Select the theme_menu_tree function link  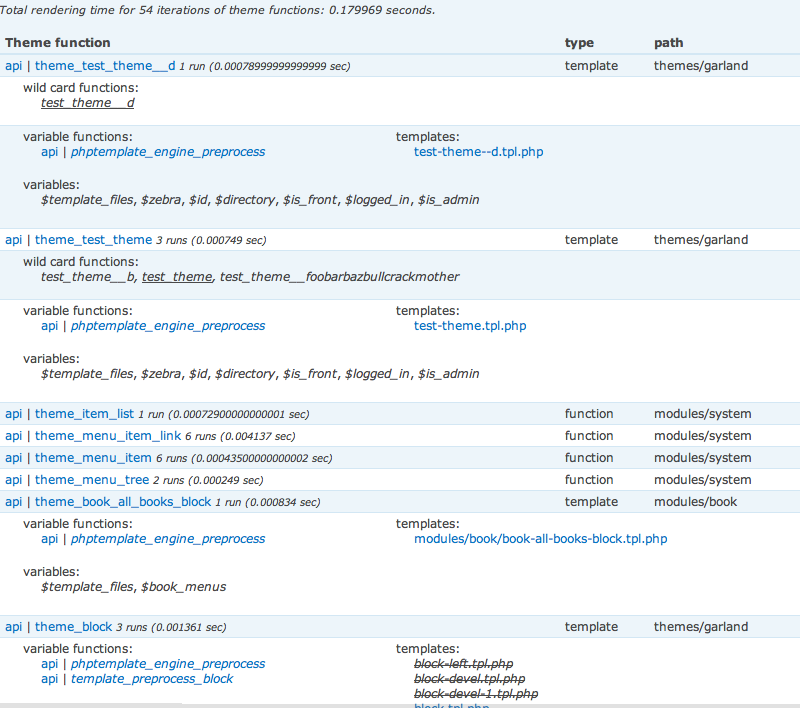click(x=92, y=480)
